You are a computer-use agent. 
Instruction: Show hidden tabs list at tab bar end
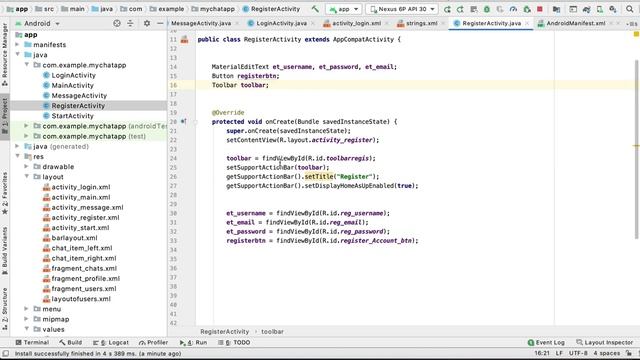632,24
